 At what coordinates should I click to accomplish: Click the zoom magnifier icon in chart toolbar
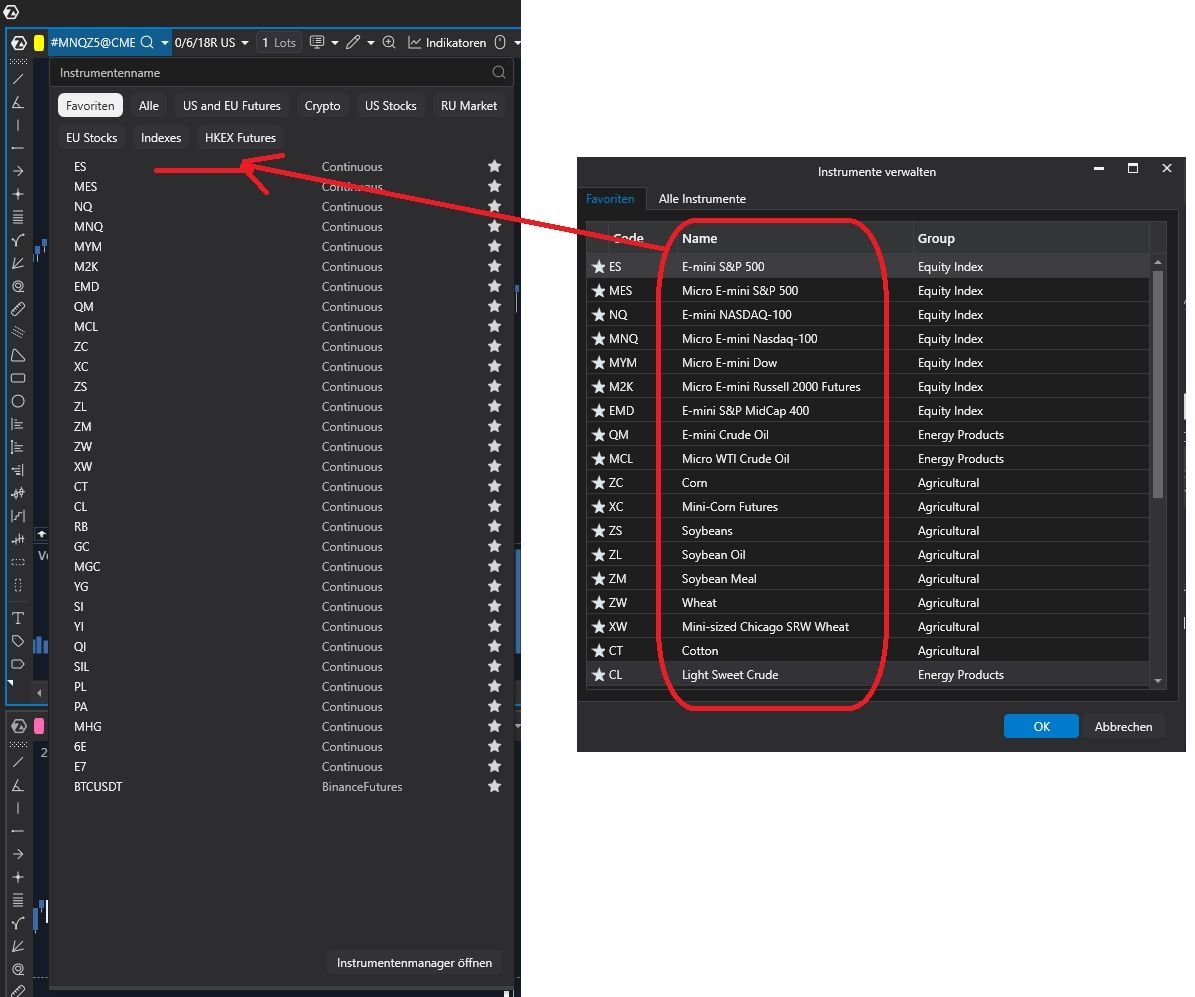[x=389, y=43]
